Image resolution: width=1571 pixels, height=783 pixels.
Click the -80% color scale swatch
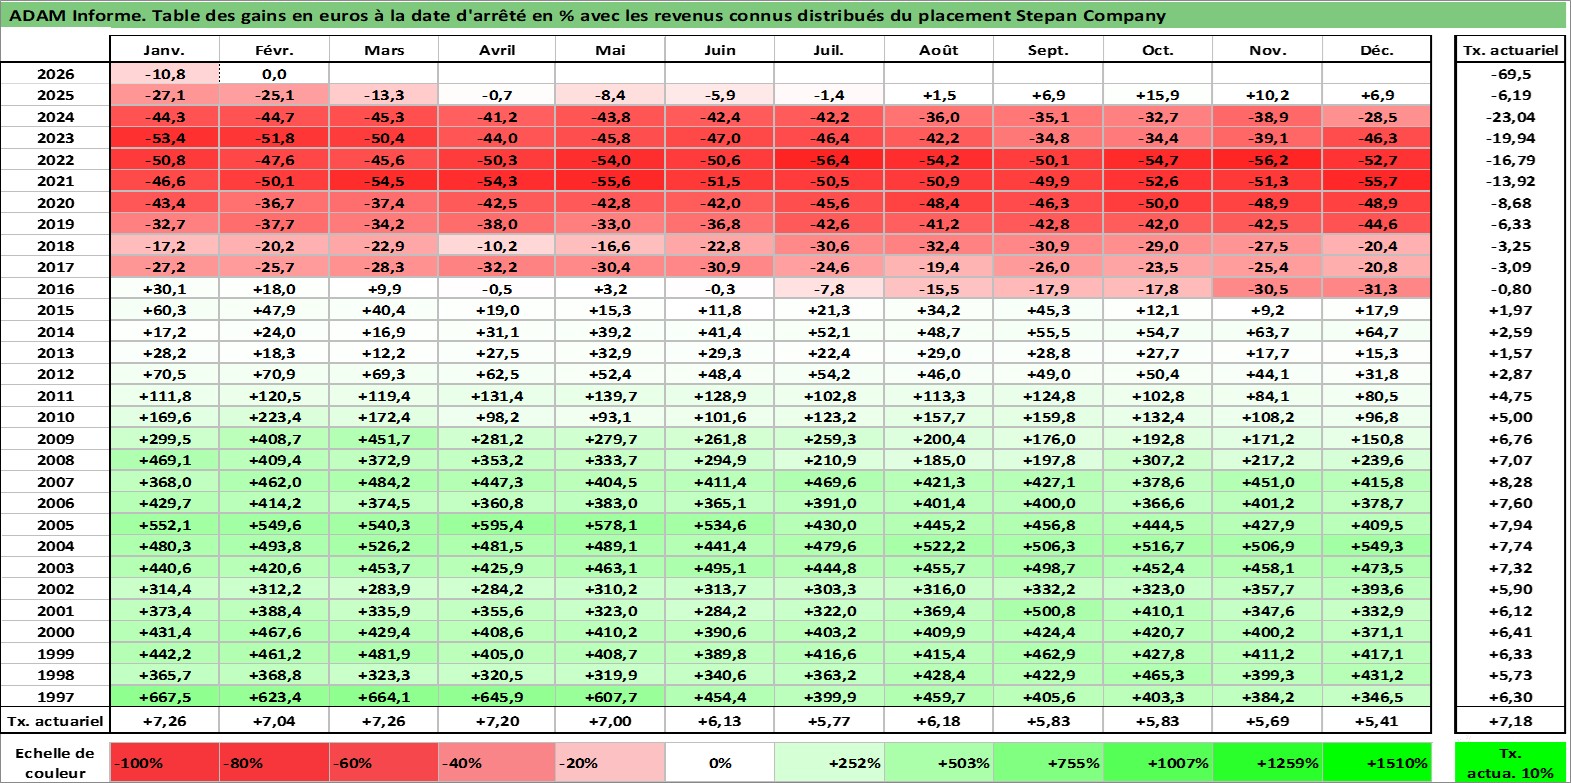tap(274, 763)
